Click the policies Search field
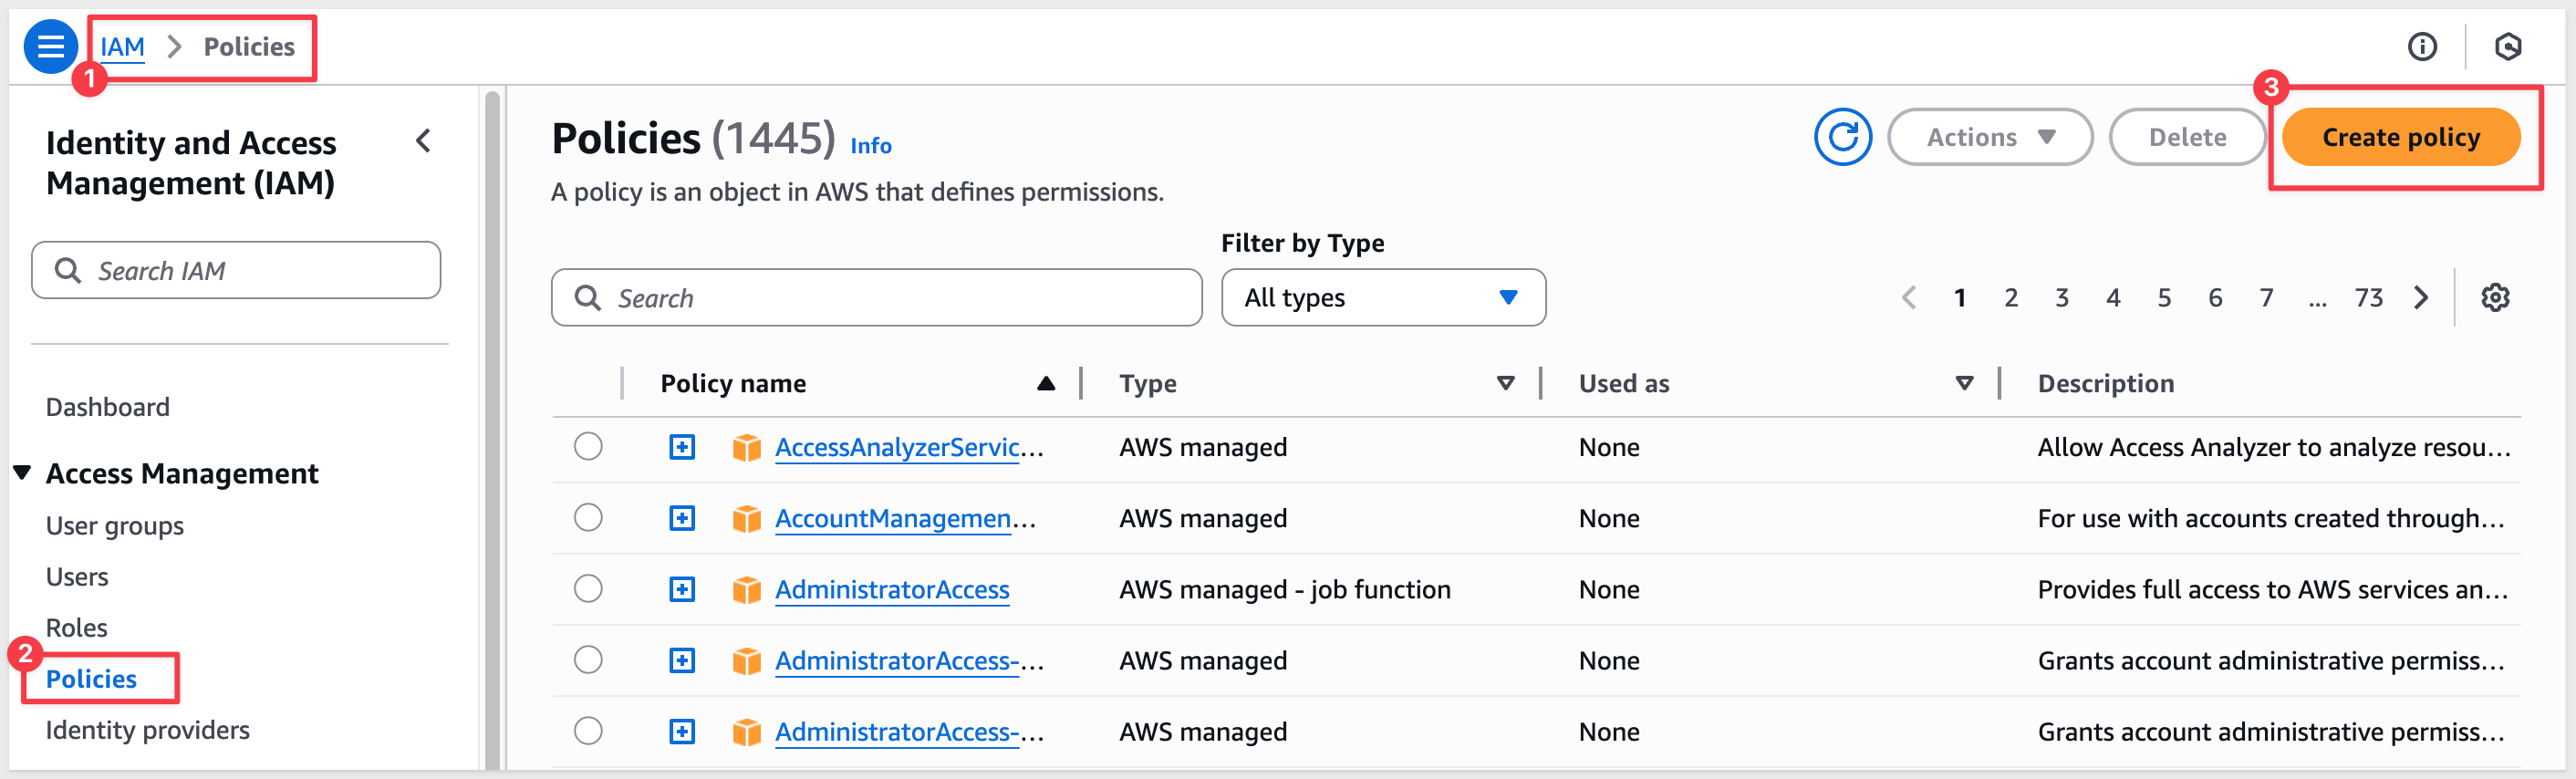Screen dimensions: 2576x779 coord(876,297)
